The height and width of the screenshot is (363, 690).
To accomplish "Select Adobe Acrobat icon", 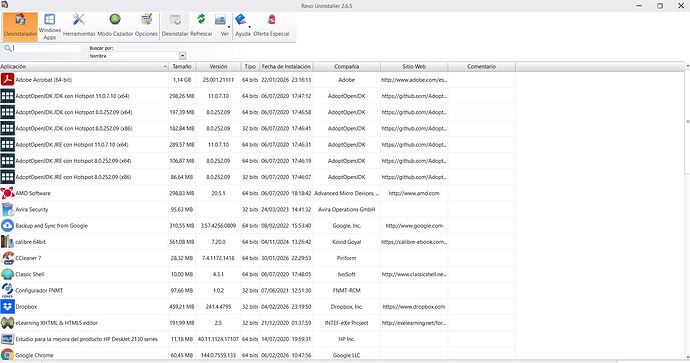I will click(7, 80).
